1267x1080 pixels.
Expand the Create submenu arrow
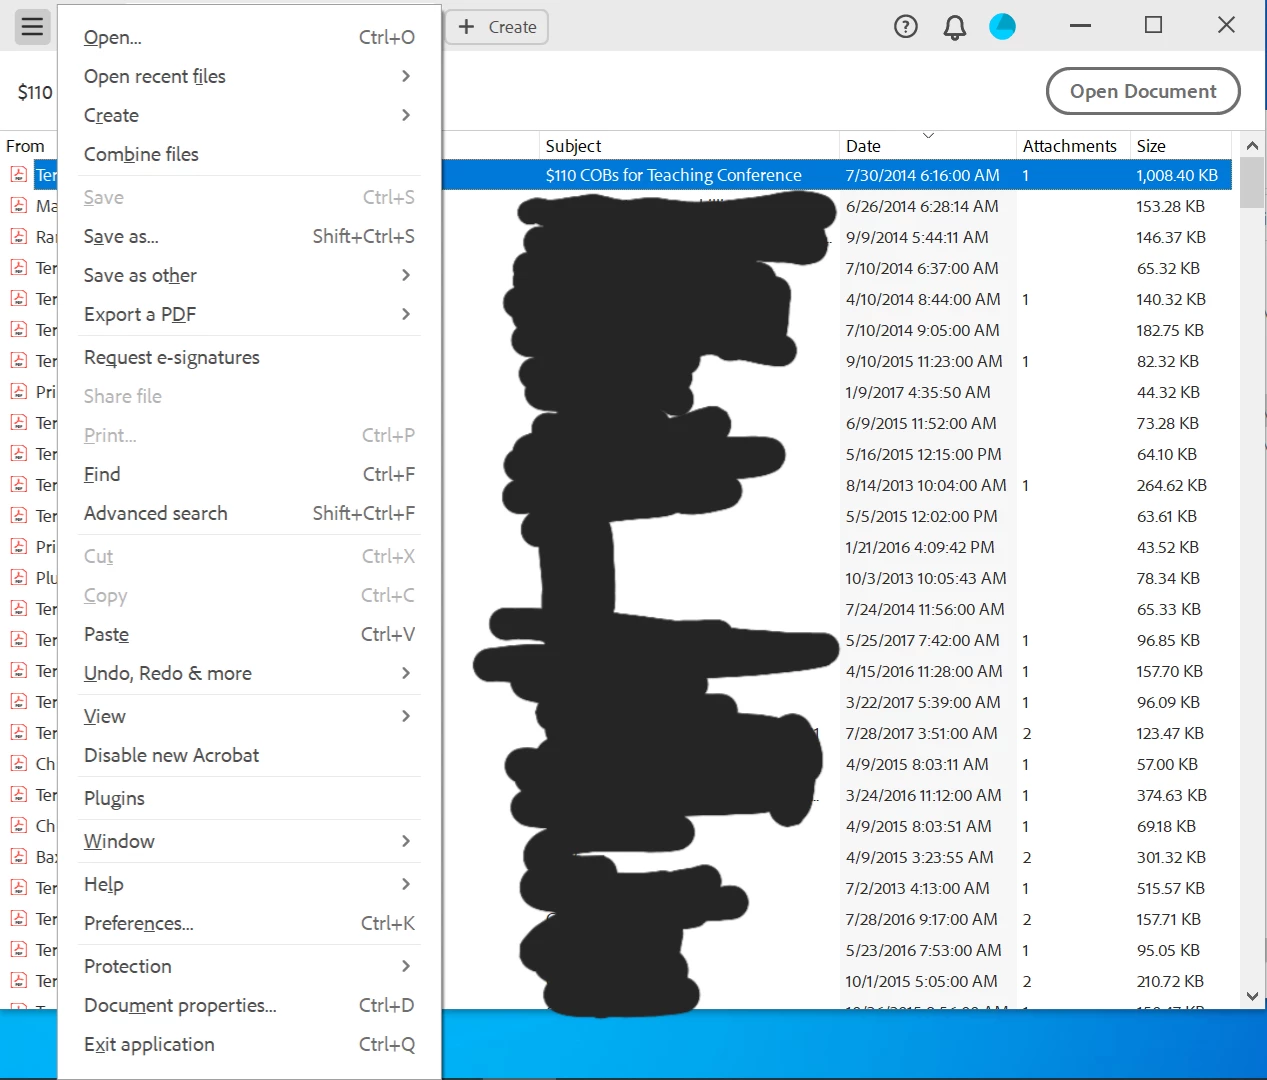[x=405, y=115]
